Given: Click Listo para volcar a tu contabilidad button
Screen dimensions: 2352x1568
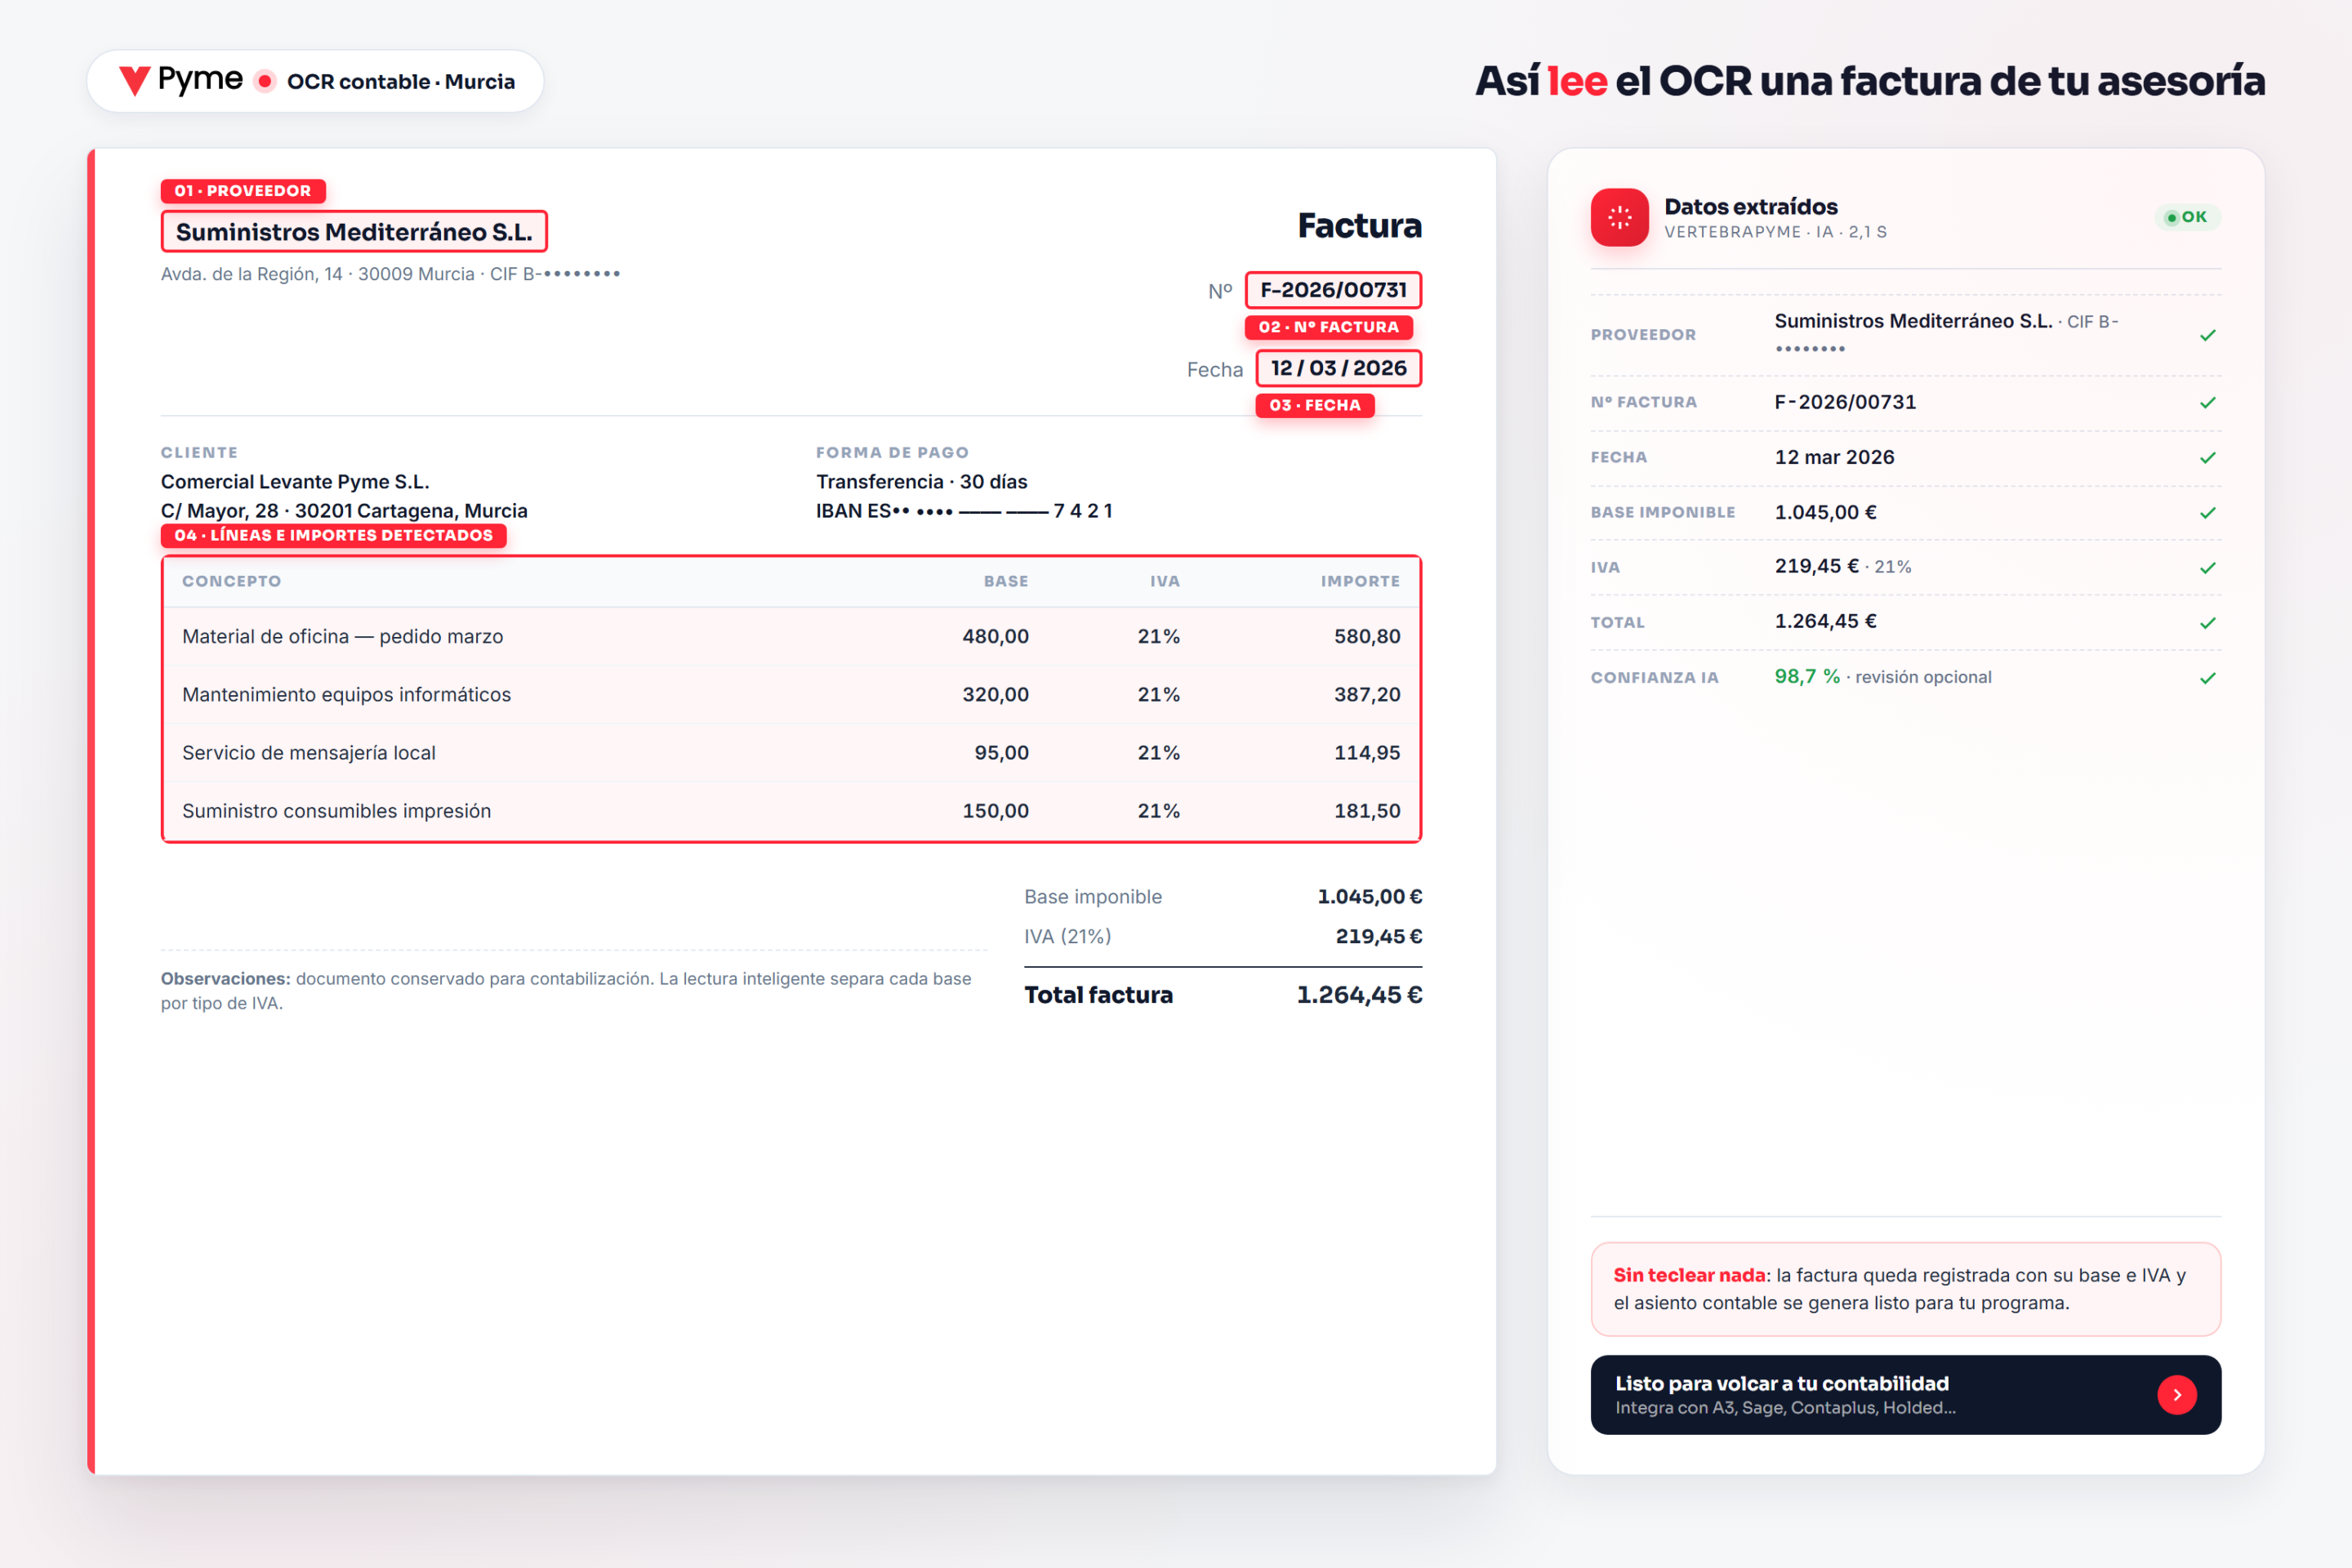Looking at the screenshot, I should tap(1905, 1395).
